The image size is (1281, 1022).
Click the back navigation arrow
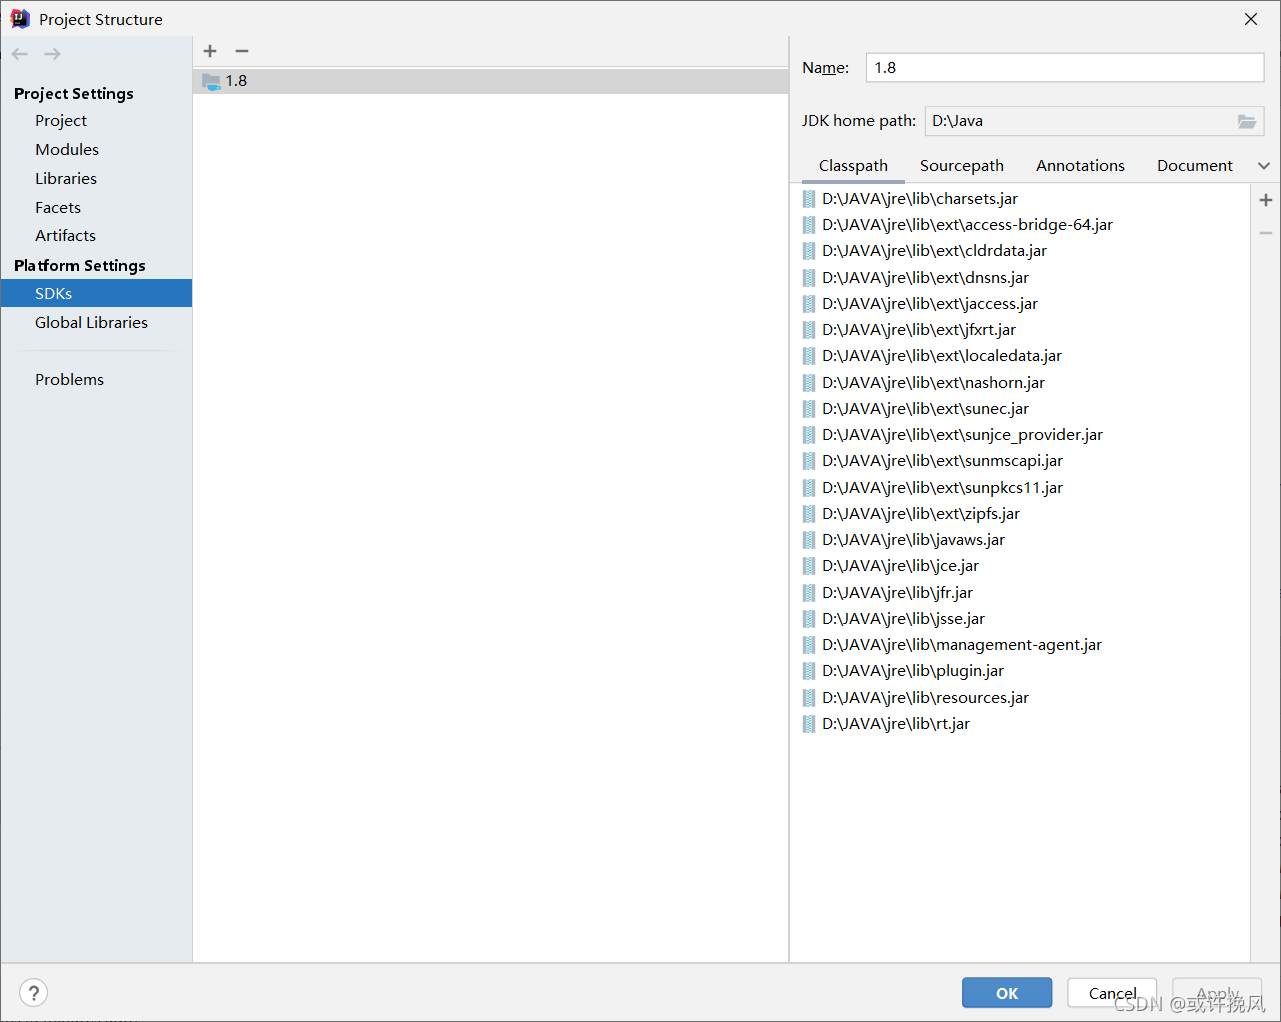pyautogui.click(x=18, y=53)
